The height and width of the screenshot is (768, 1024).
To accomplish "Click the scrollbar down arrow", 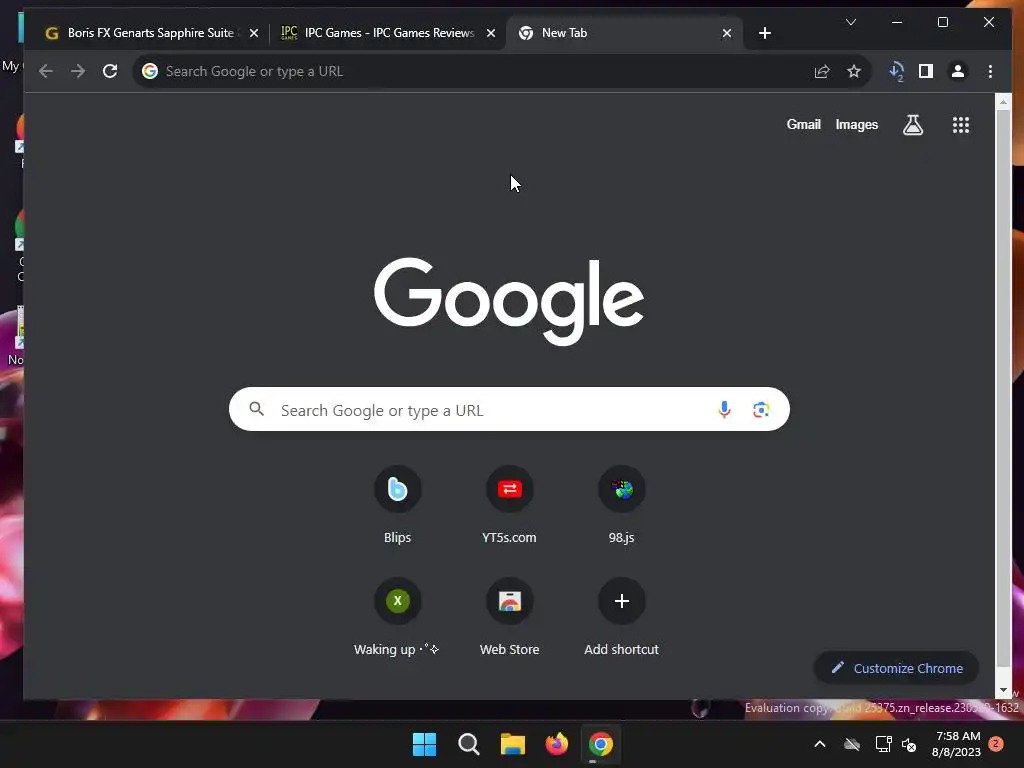I will 1003,690.
